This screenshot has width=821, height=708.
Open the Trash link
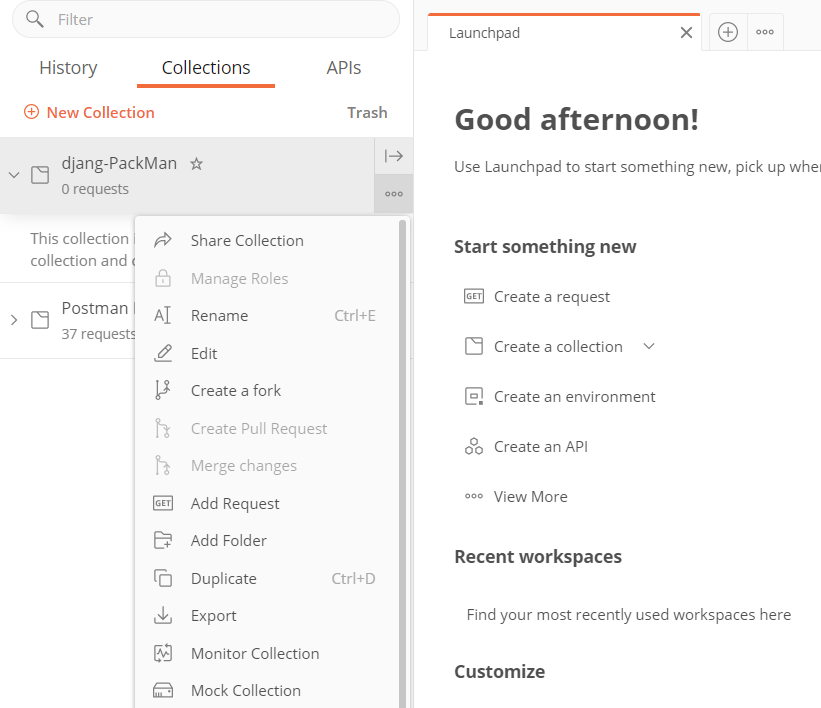367,113
